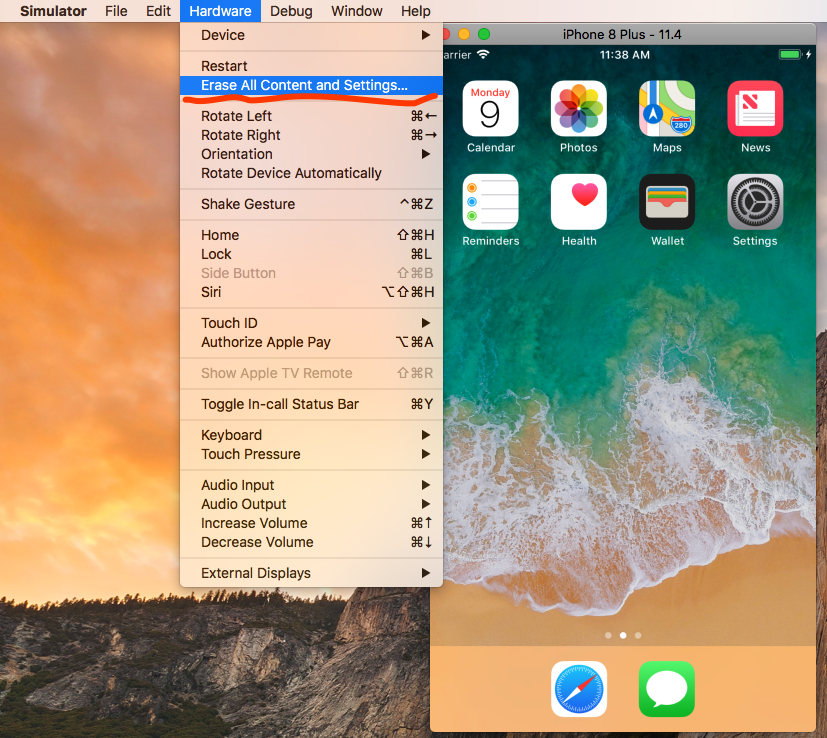The width and height of the screenshot is (827, 738).
Task: Choose Rotate Left
Action: [x=311, y=116]
